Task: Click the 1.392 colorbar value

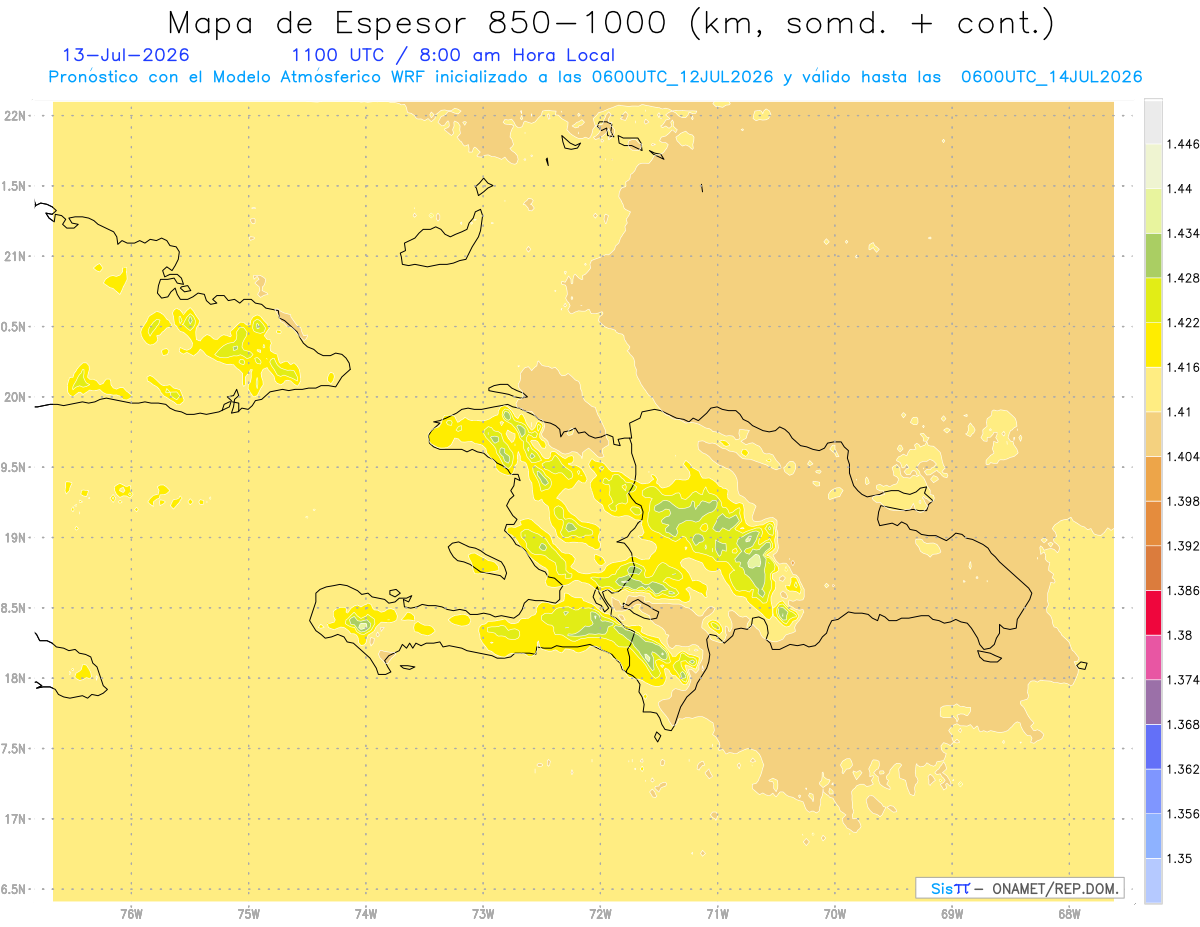Action: (1183, 546)
